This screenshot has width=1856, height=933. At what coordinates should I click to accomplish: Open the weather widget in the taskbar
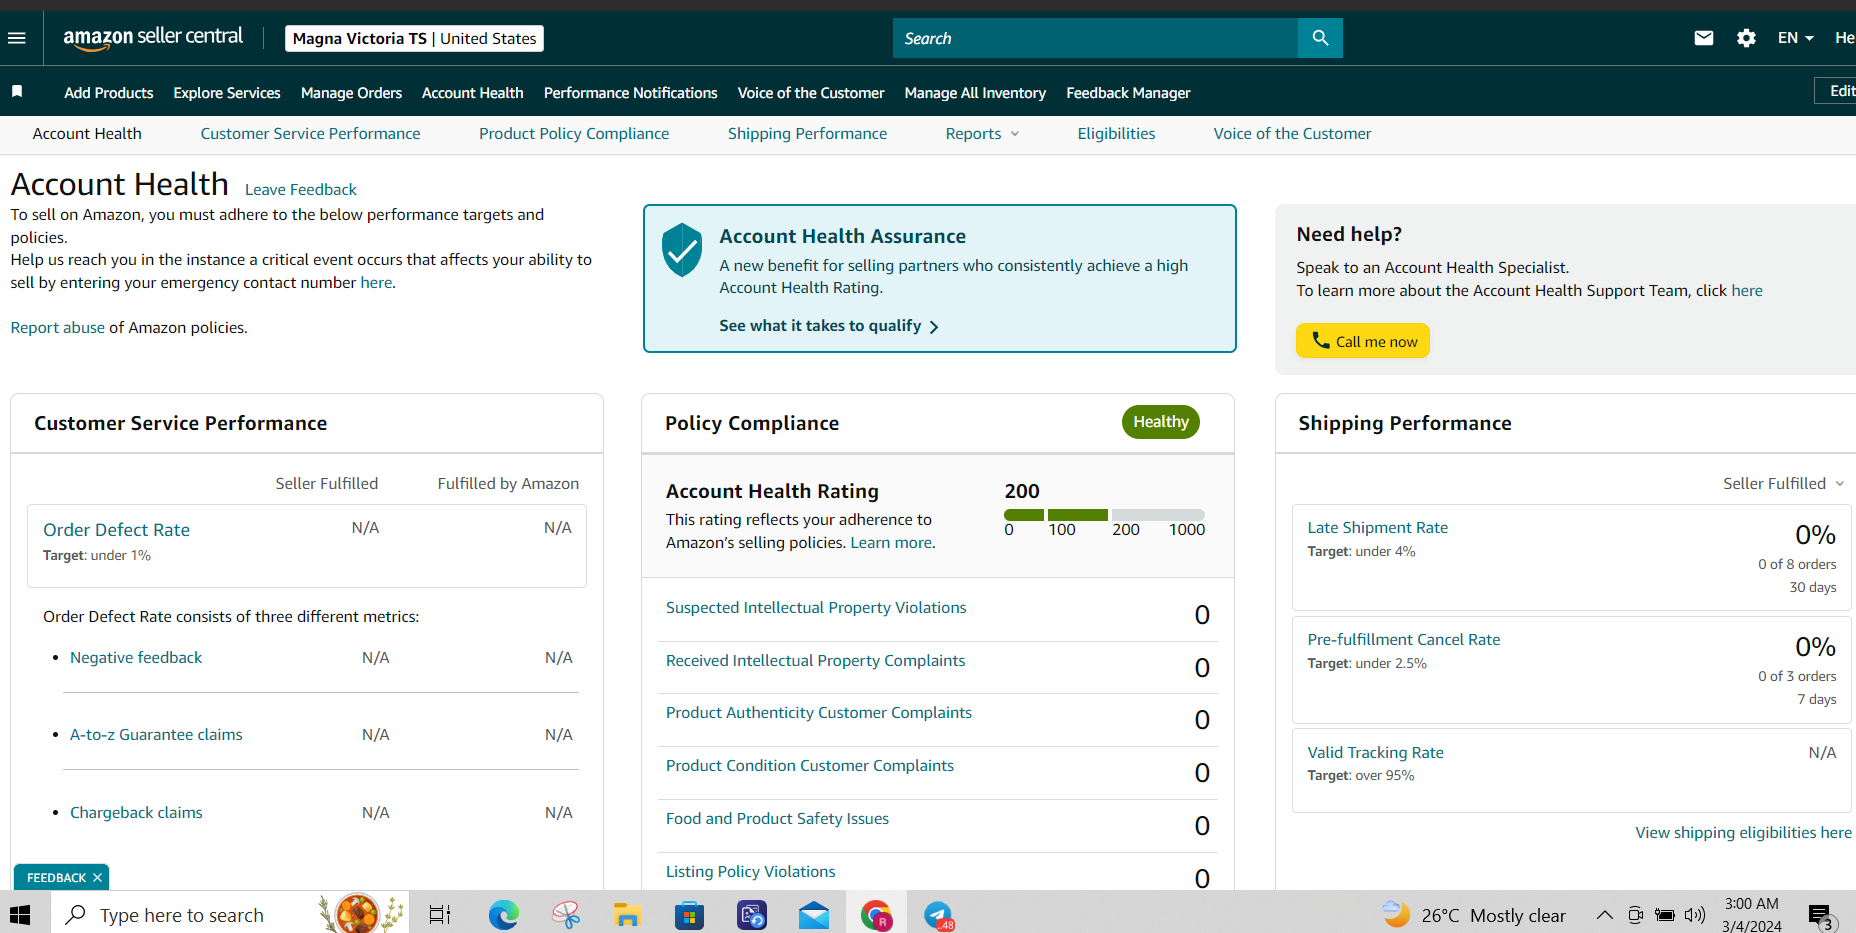pyautogui.click(x=1474, y=915)
